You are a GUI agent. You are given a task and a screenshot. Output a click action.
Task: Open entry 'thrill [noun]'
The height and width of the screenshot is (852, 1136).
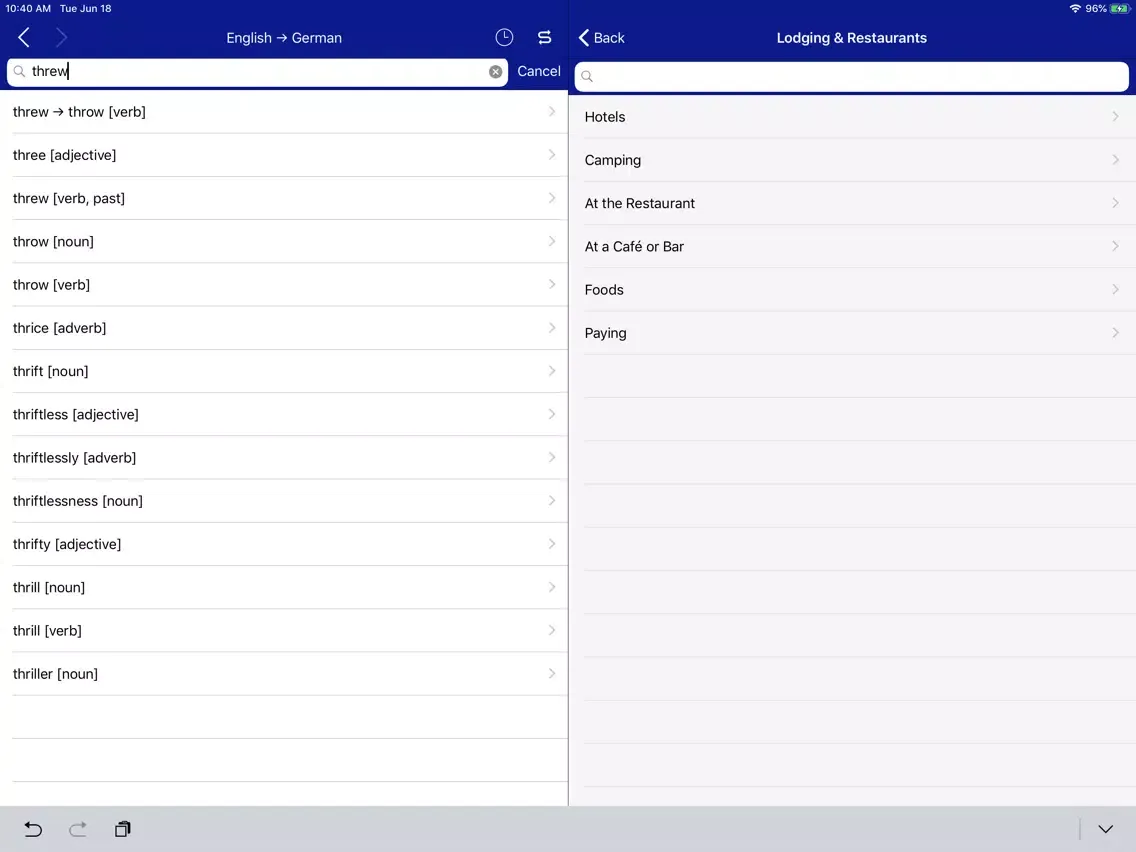pyautogui.click(x=284, y=588)
